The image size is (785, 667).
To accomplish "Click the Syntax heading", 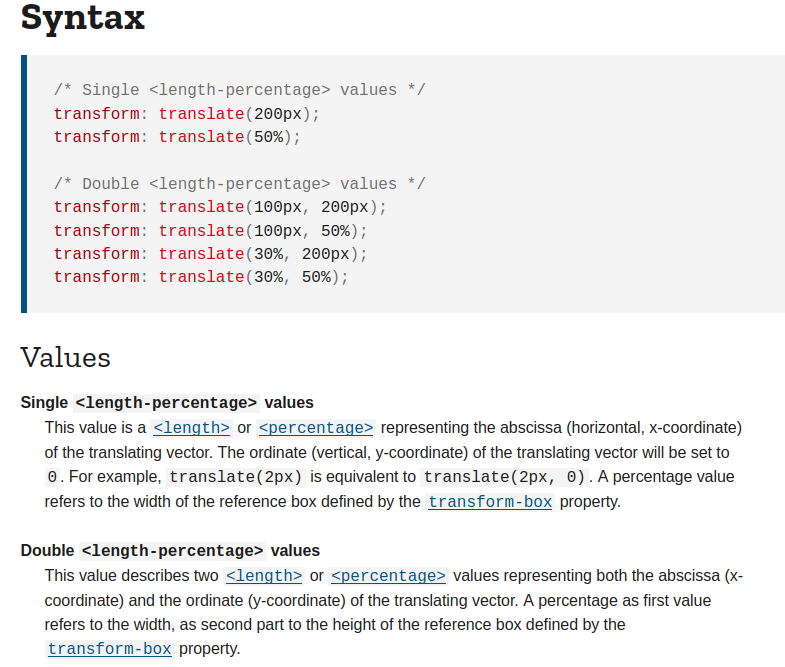I will [83, 17].
